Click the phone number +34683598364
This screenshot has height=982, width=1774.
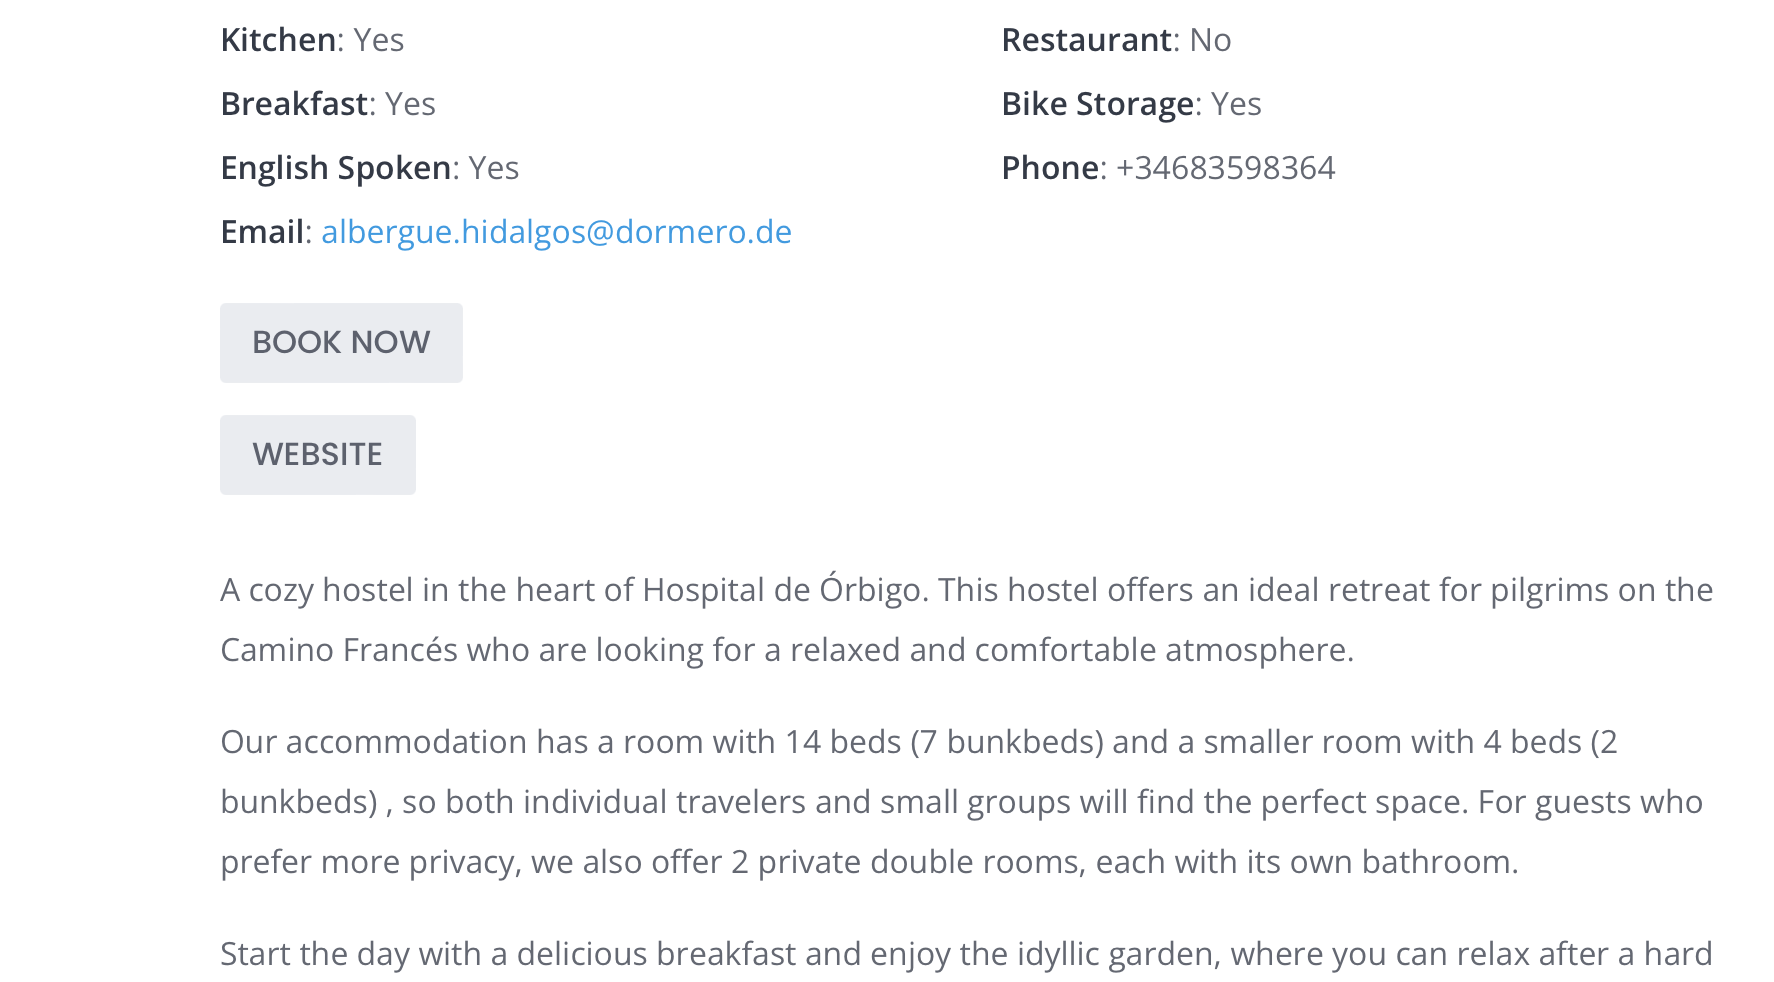[1225, 168]
